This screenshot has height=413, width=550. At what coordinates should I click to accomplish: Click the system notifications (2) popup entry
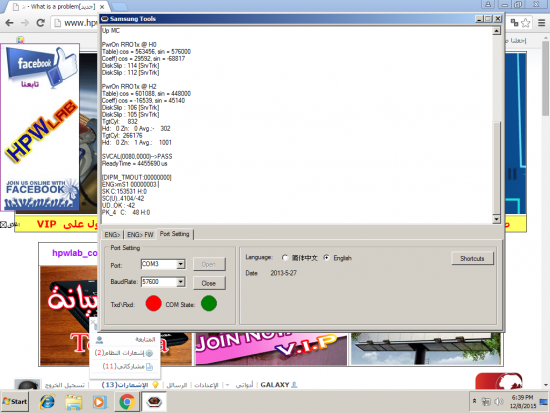[125, 353]
